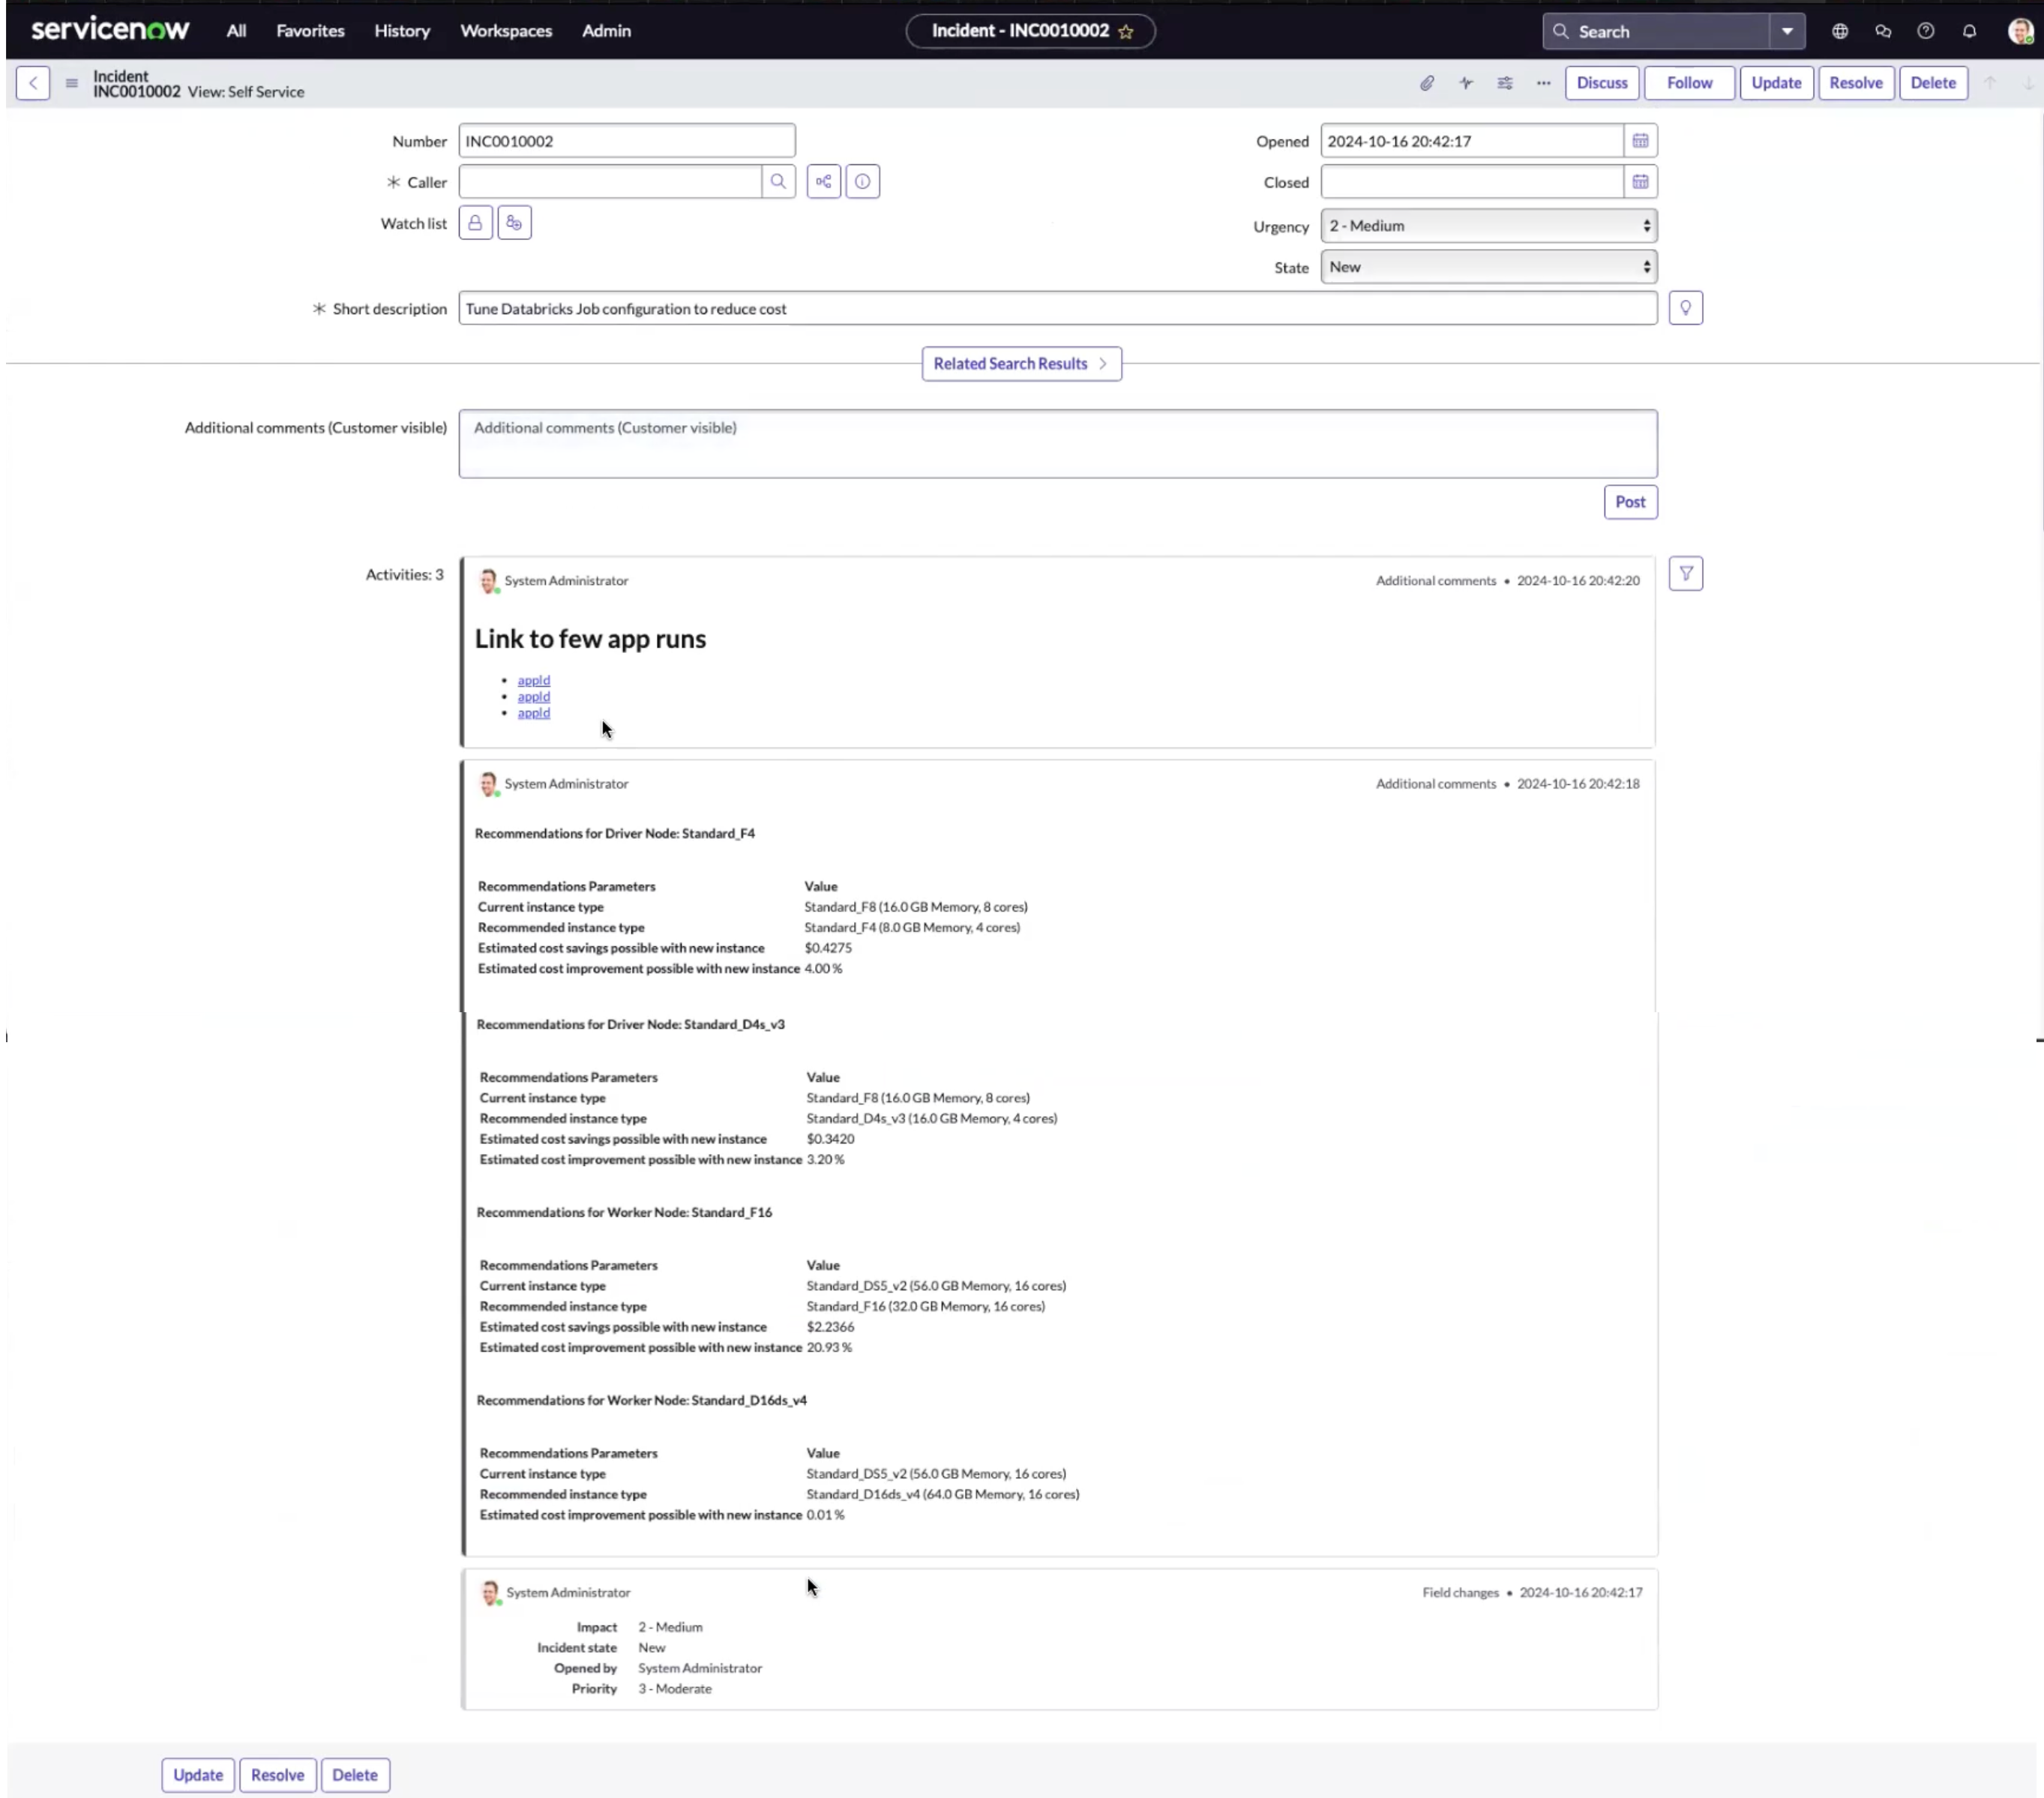Image resolution: width=2044 pixels, height=1798 pixels.
Task: Open the notifications bell icon
Action: pos(1969,31)
